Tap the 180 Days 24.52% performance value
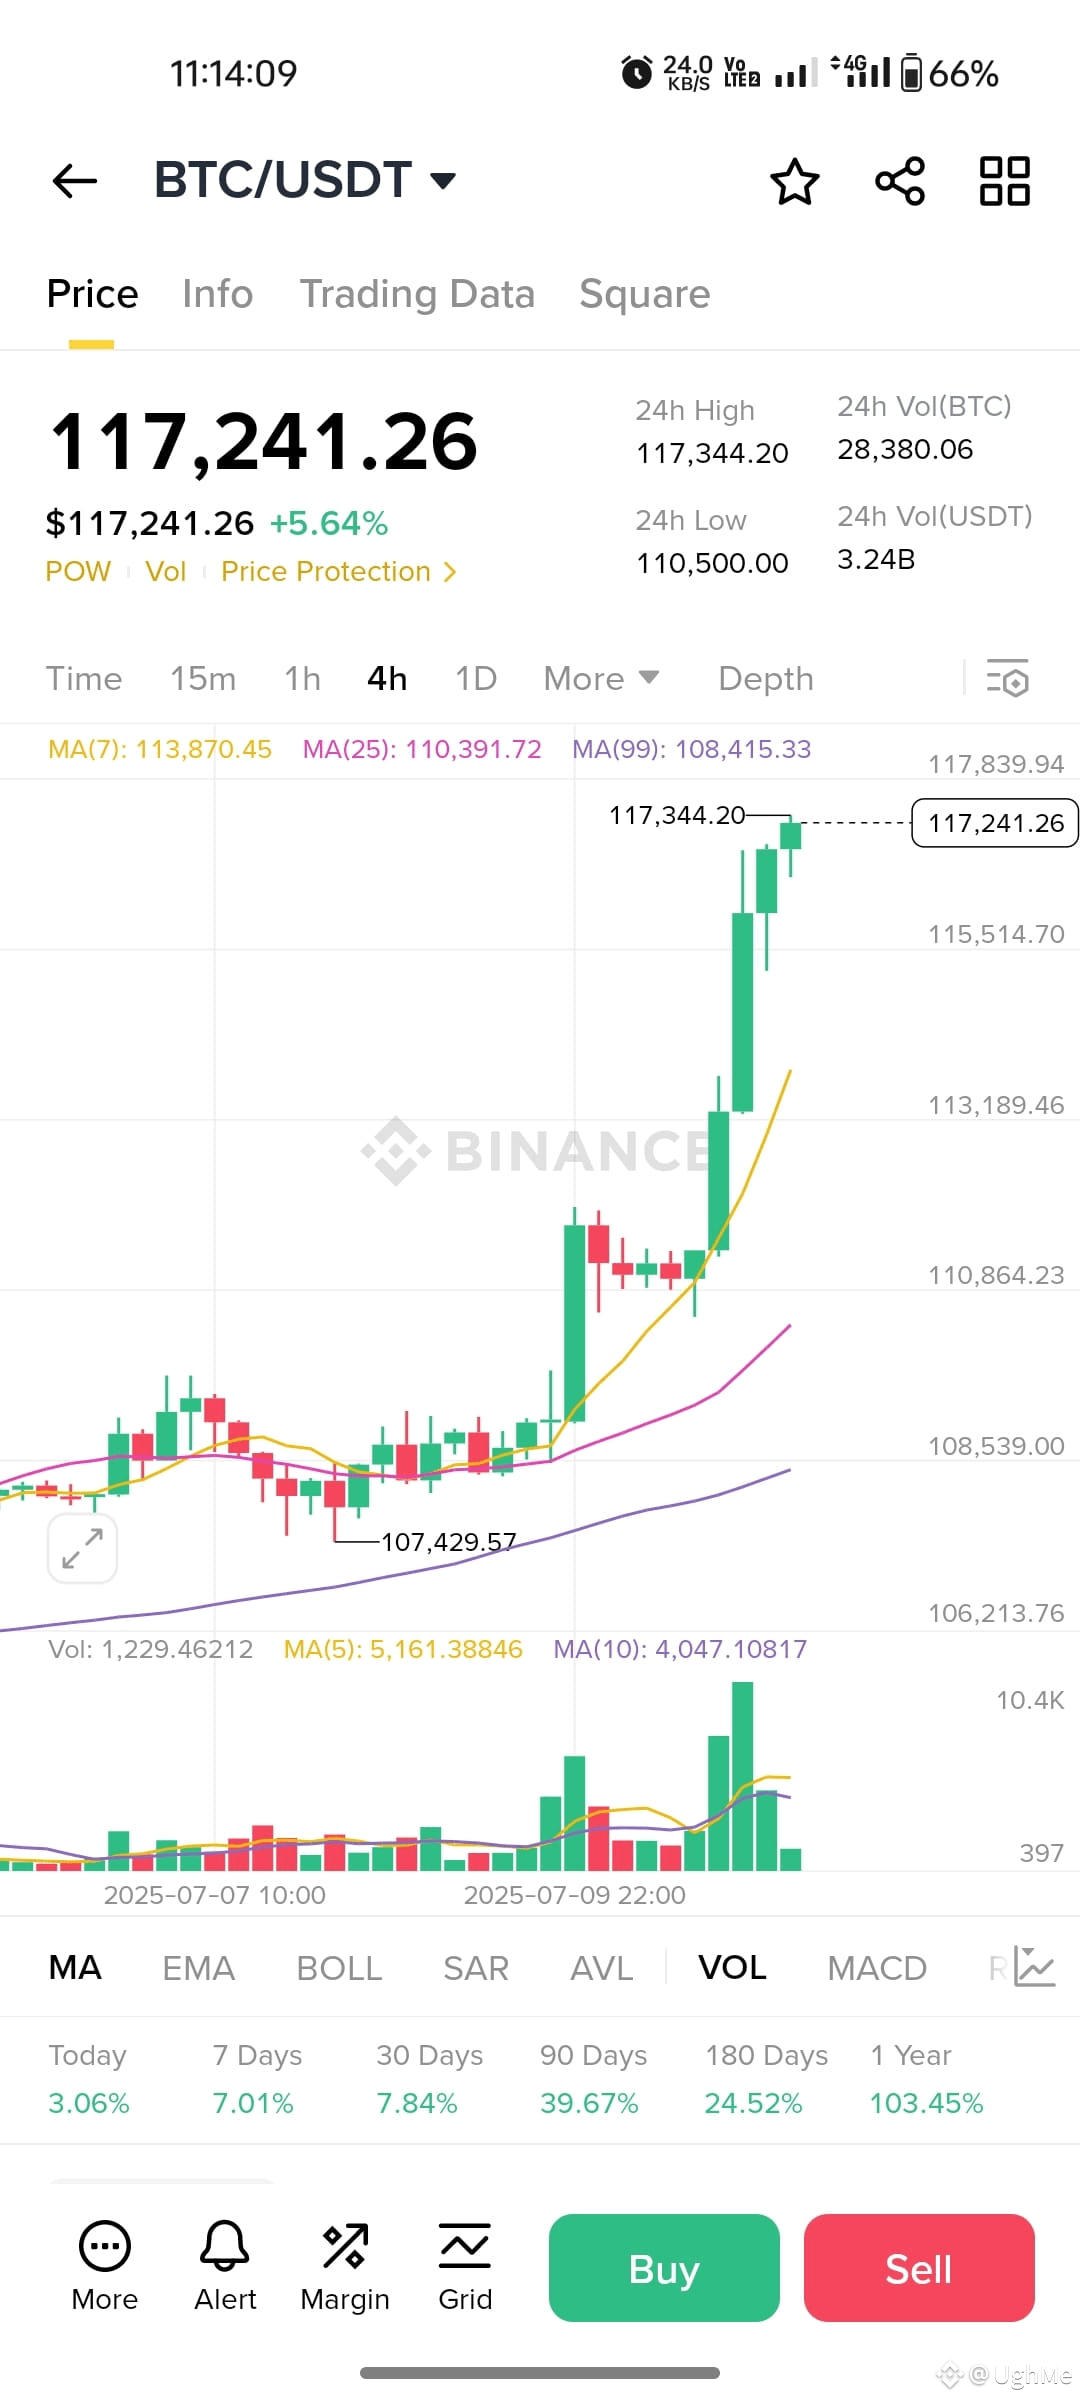Viewport: 1080px width, 2400px height. click(x=753, y=2103)
